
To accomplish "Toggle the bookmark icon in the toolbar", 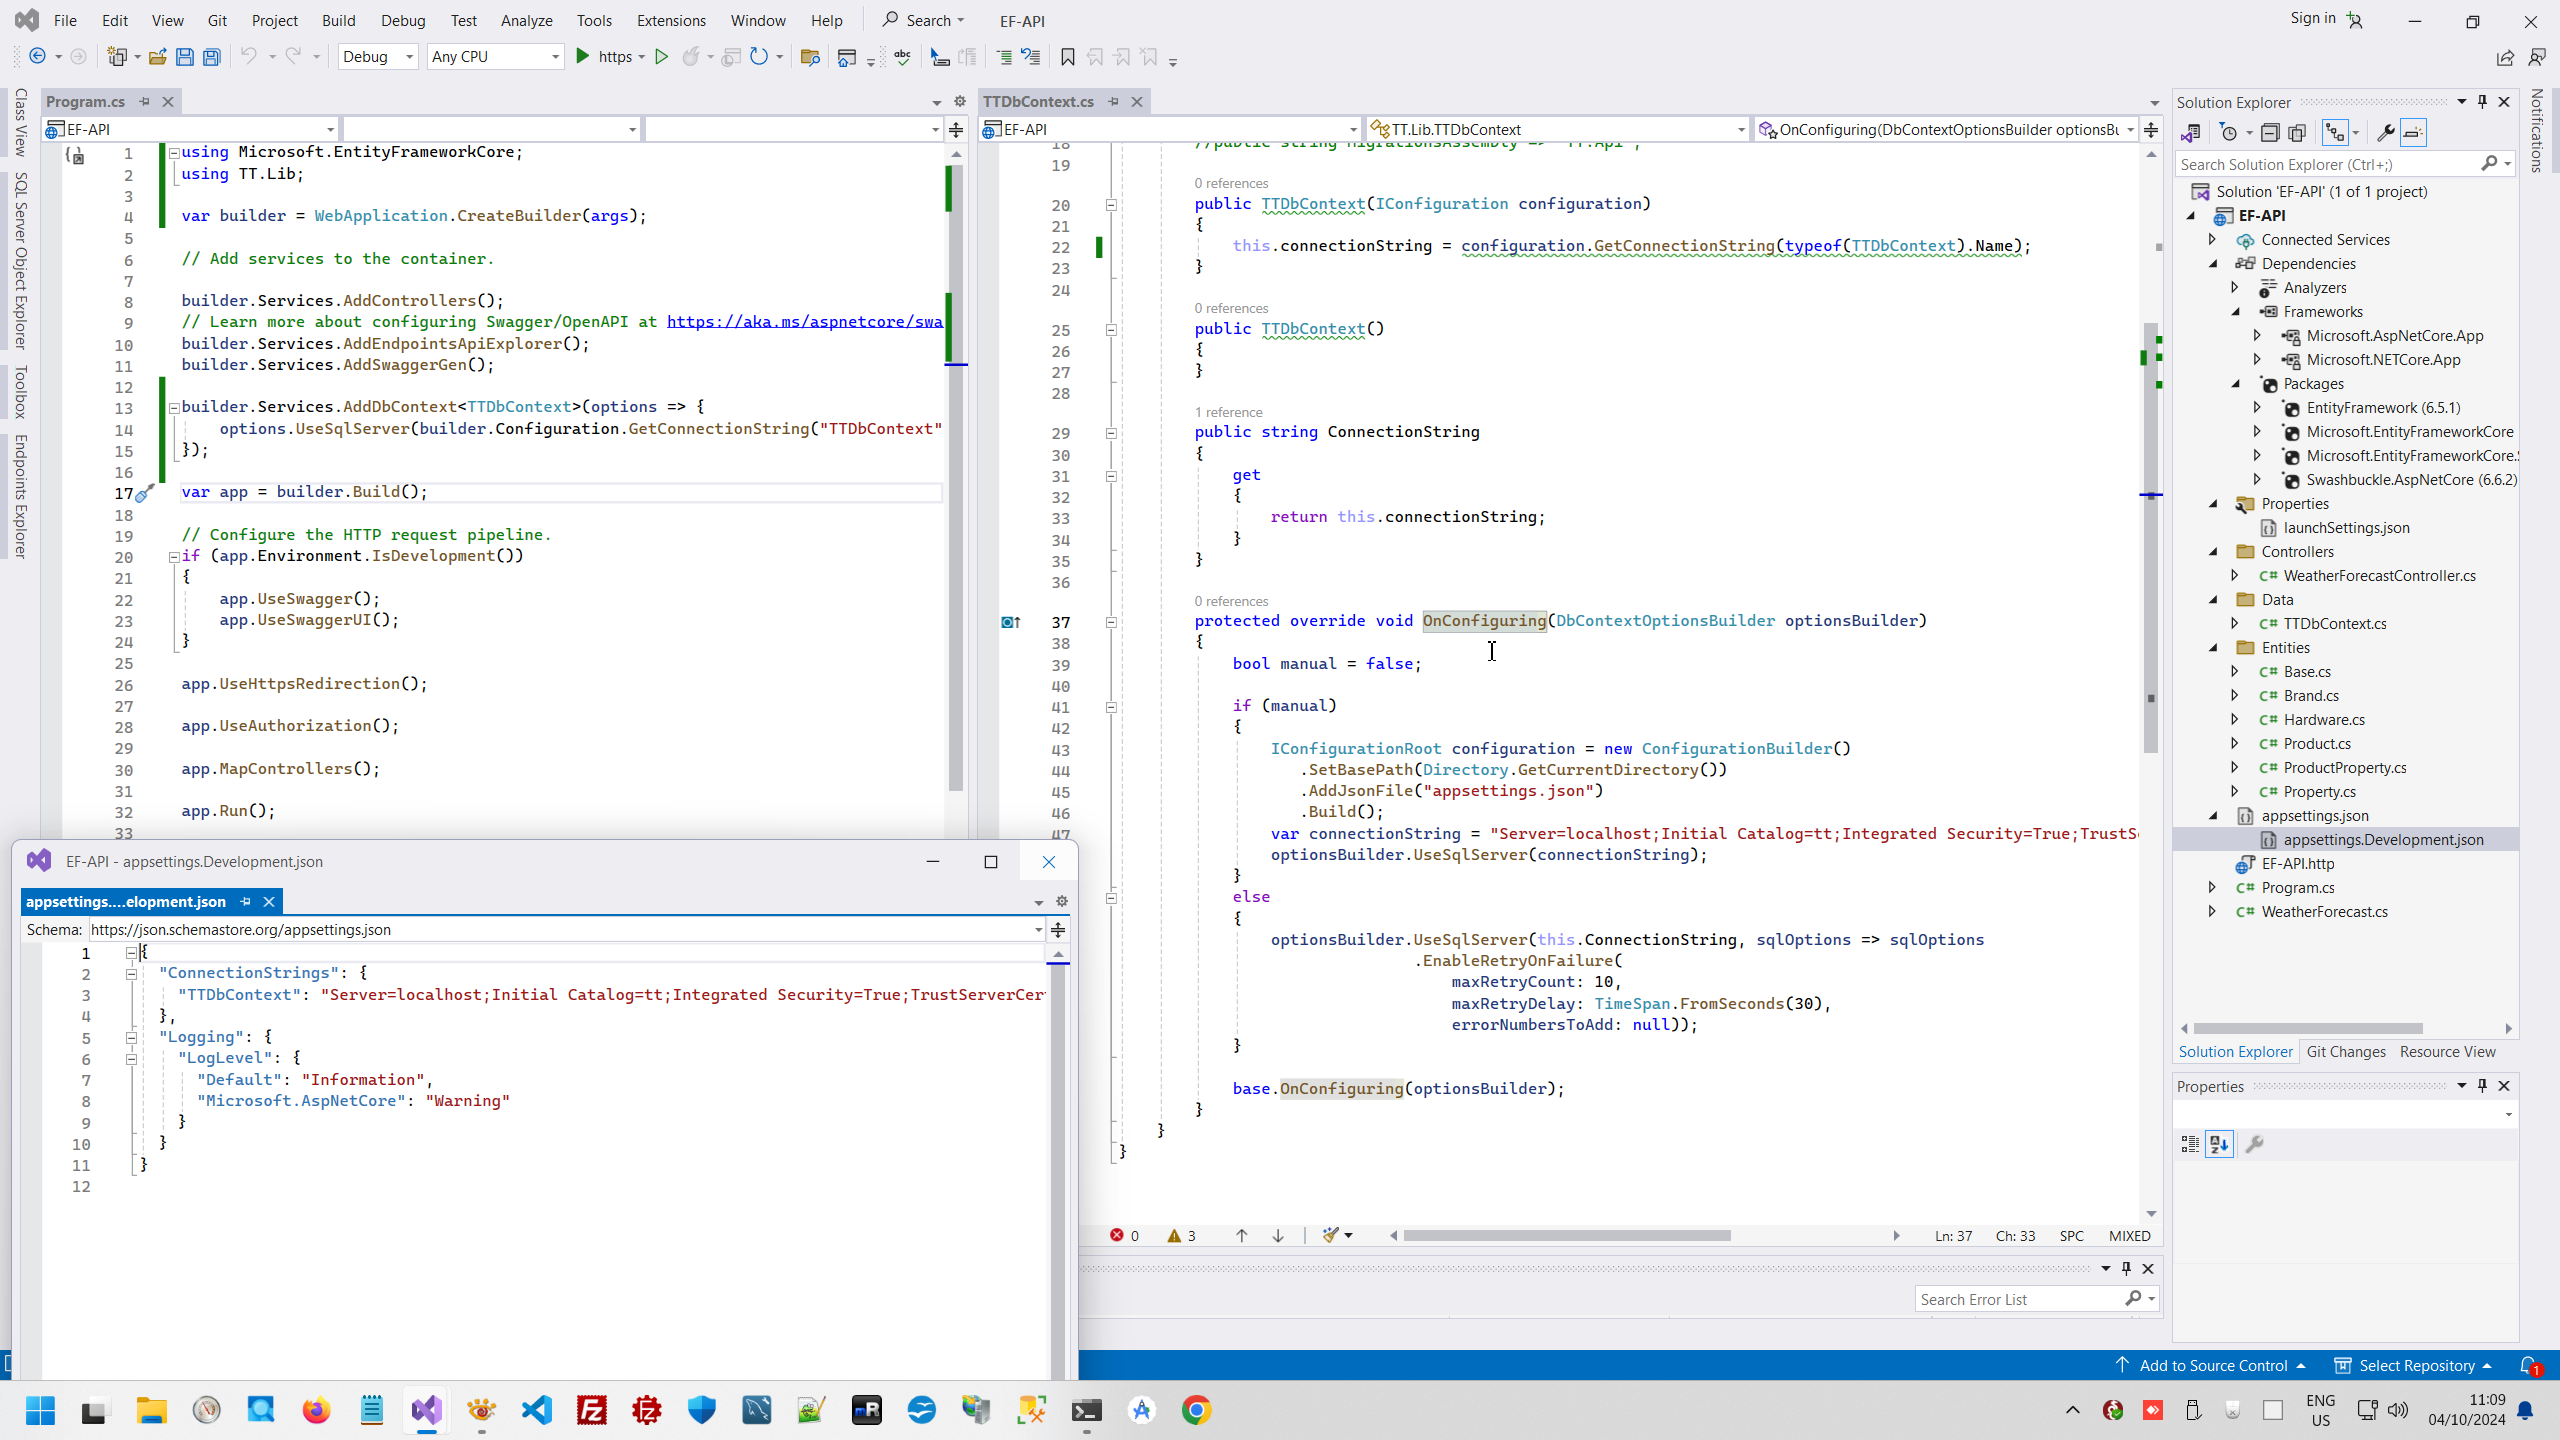I will tap(1067, 57).
